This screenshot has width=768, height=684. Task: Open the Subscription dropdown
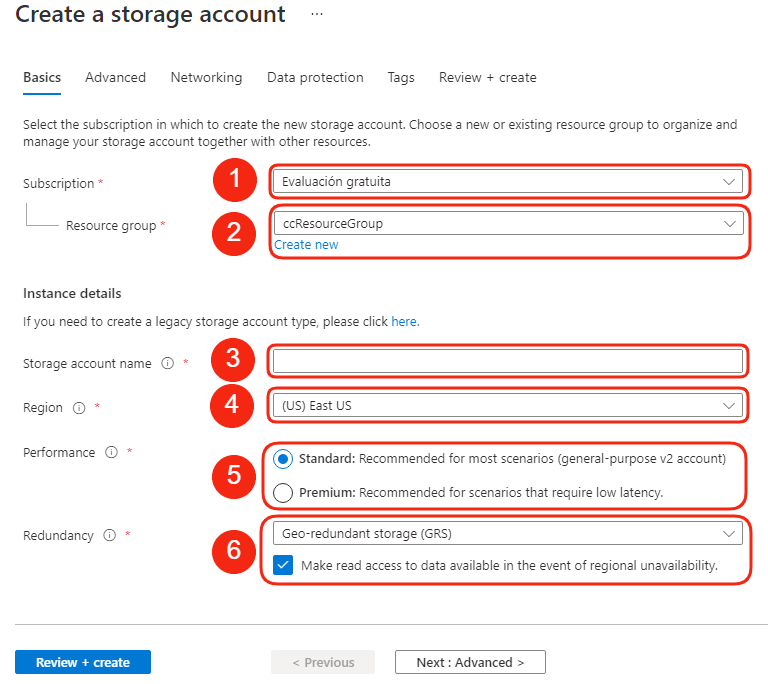pos(508,182)
